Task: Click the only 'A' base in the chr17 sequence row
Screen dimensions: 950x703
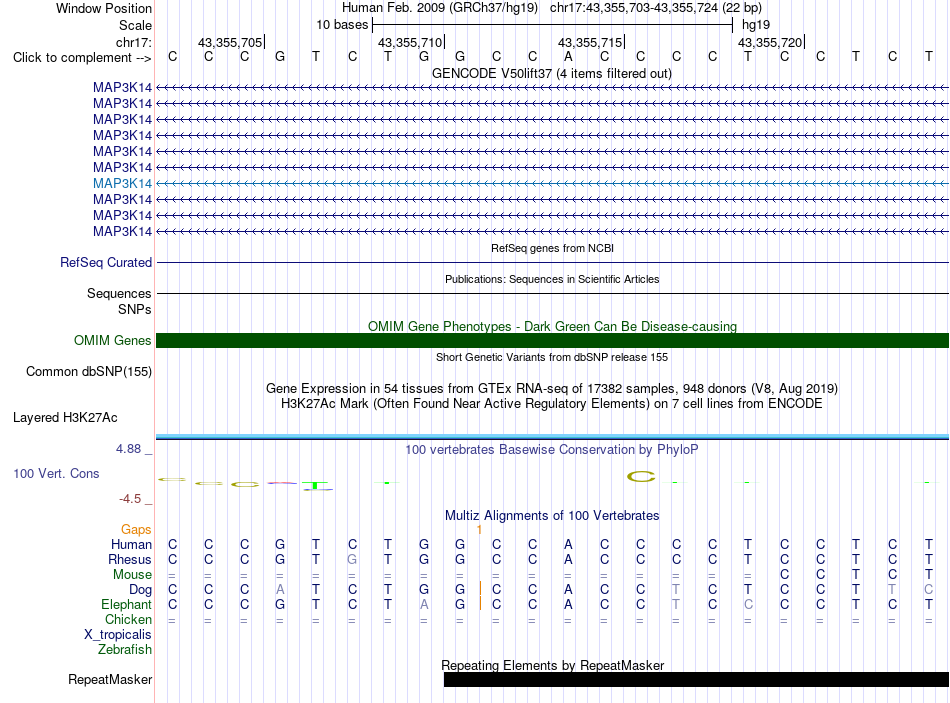Action: coord(568,57)
